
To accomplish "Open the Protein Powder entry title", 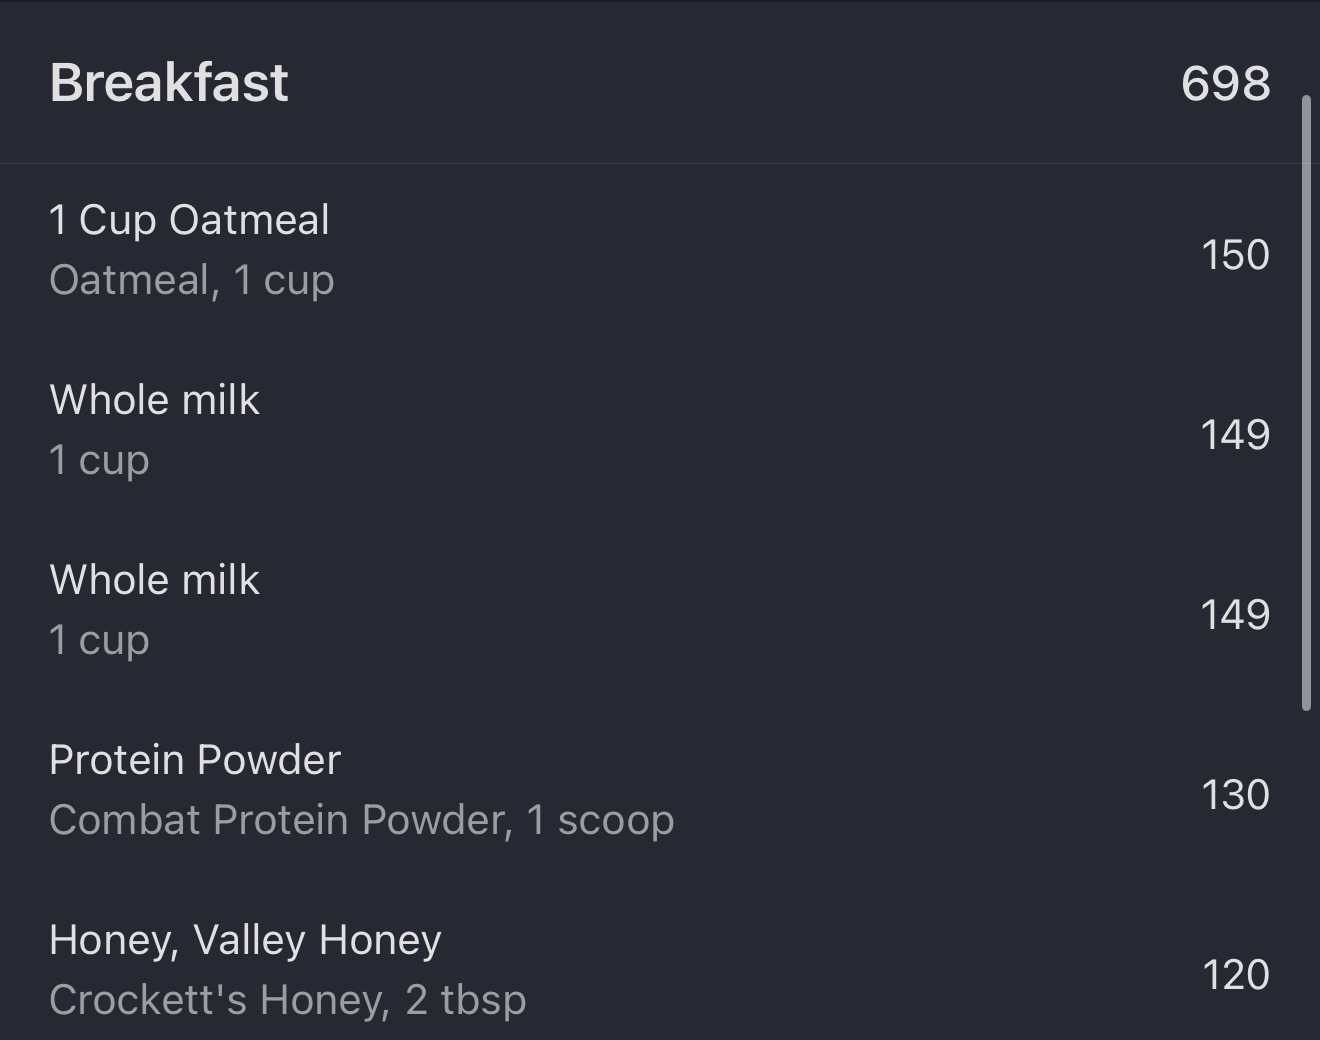I will [195, 760].
